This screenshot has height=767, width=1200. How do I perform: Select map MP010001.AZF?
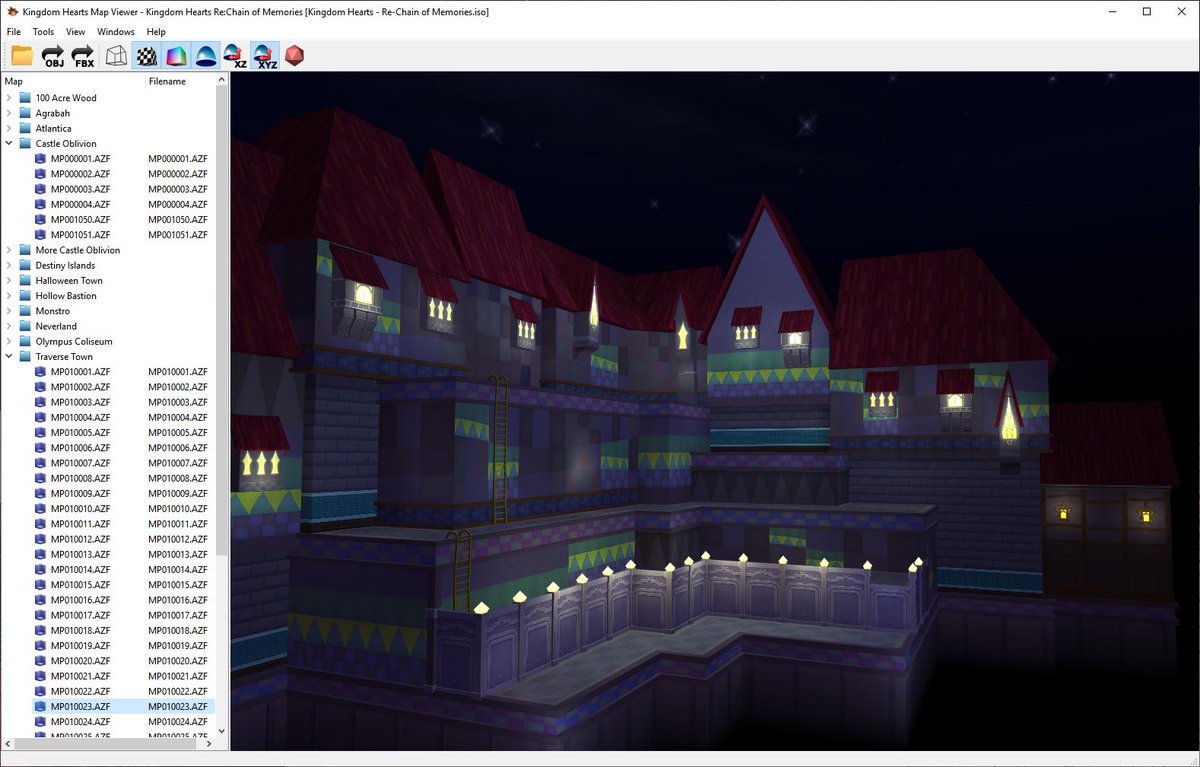click(80, 371)
